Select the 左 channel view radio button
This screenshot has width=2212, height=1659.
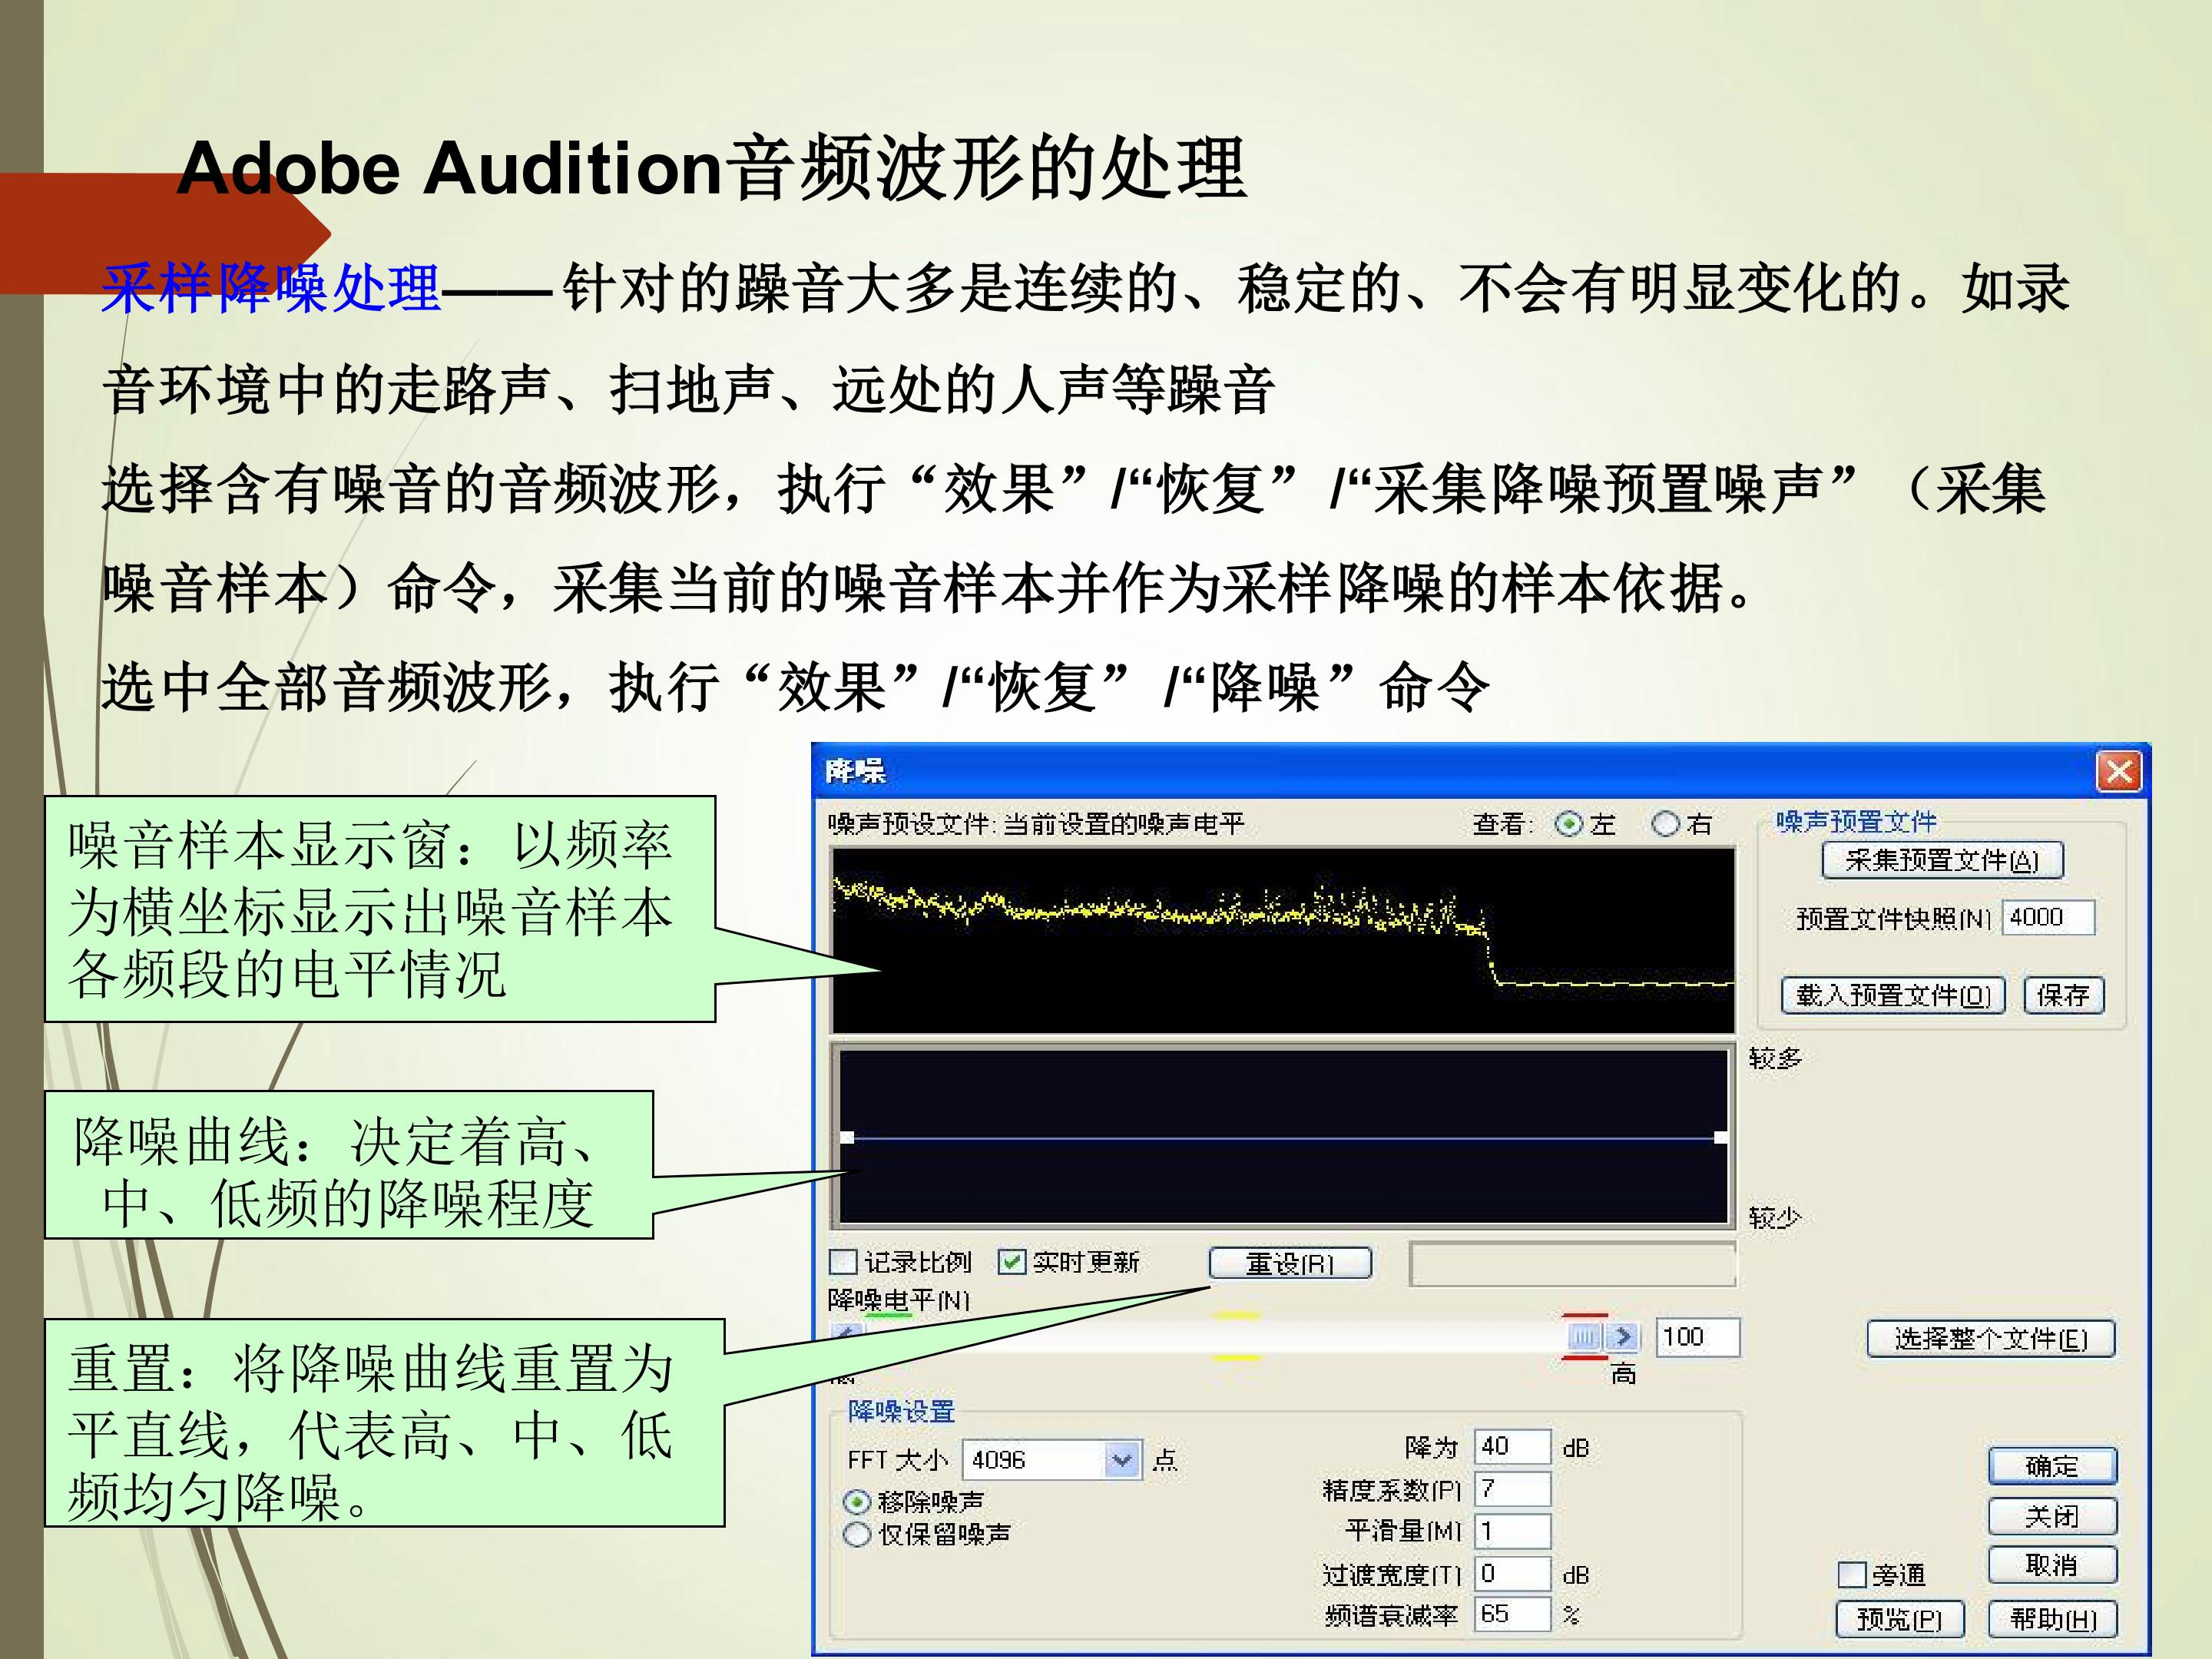coord(1569,824)
